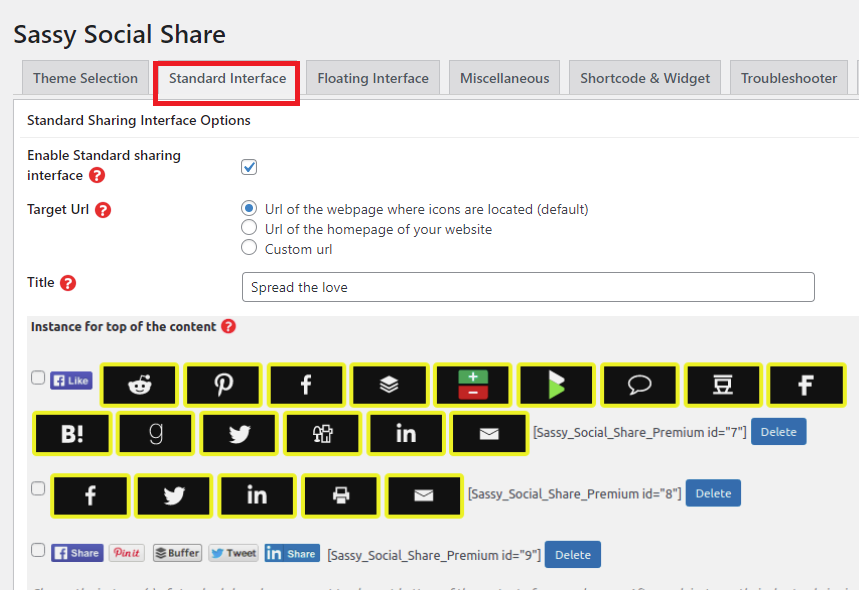Check the box for id="8" instance

point(38,488)
